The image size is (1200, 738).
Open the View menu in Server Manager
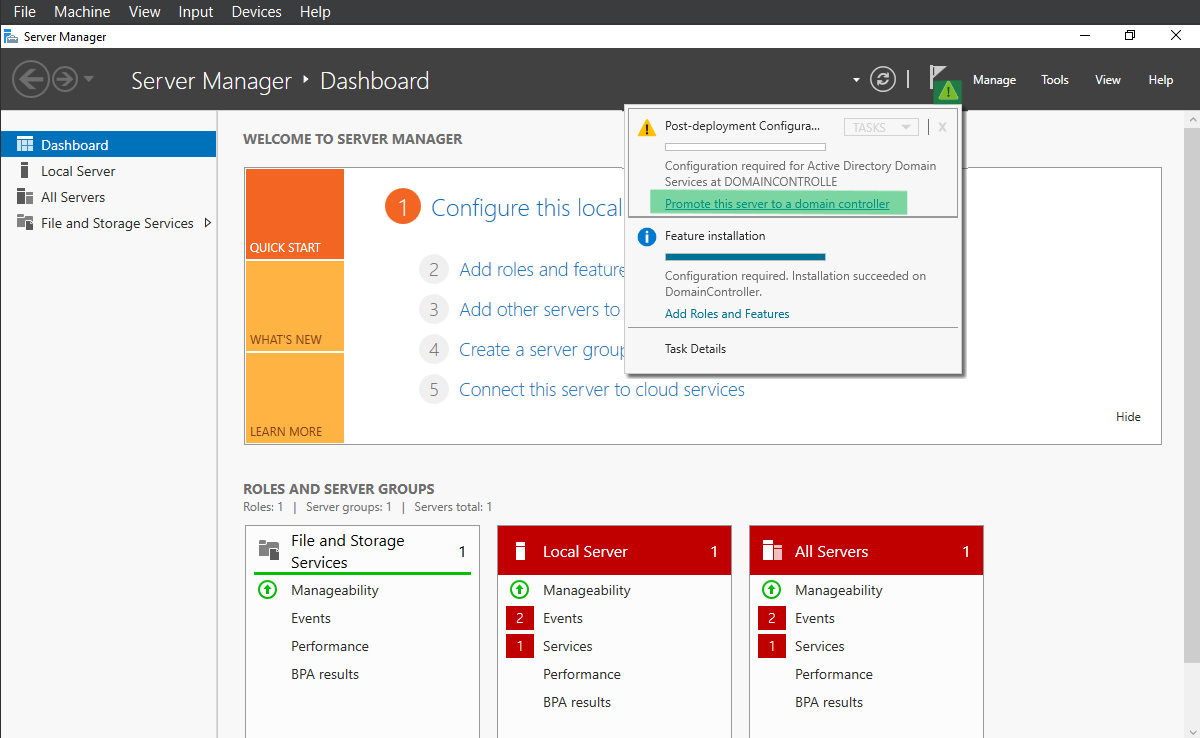coord(1108,80)
